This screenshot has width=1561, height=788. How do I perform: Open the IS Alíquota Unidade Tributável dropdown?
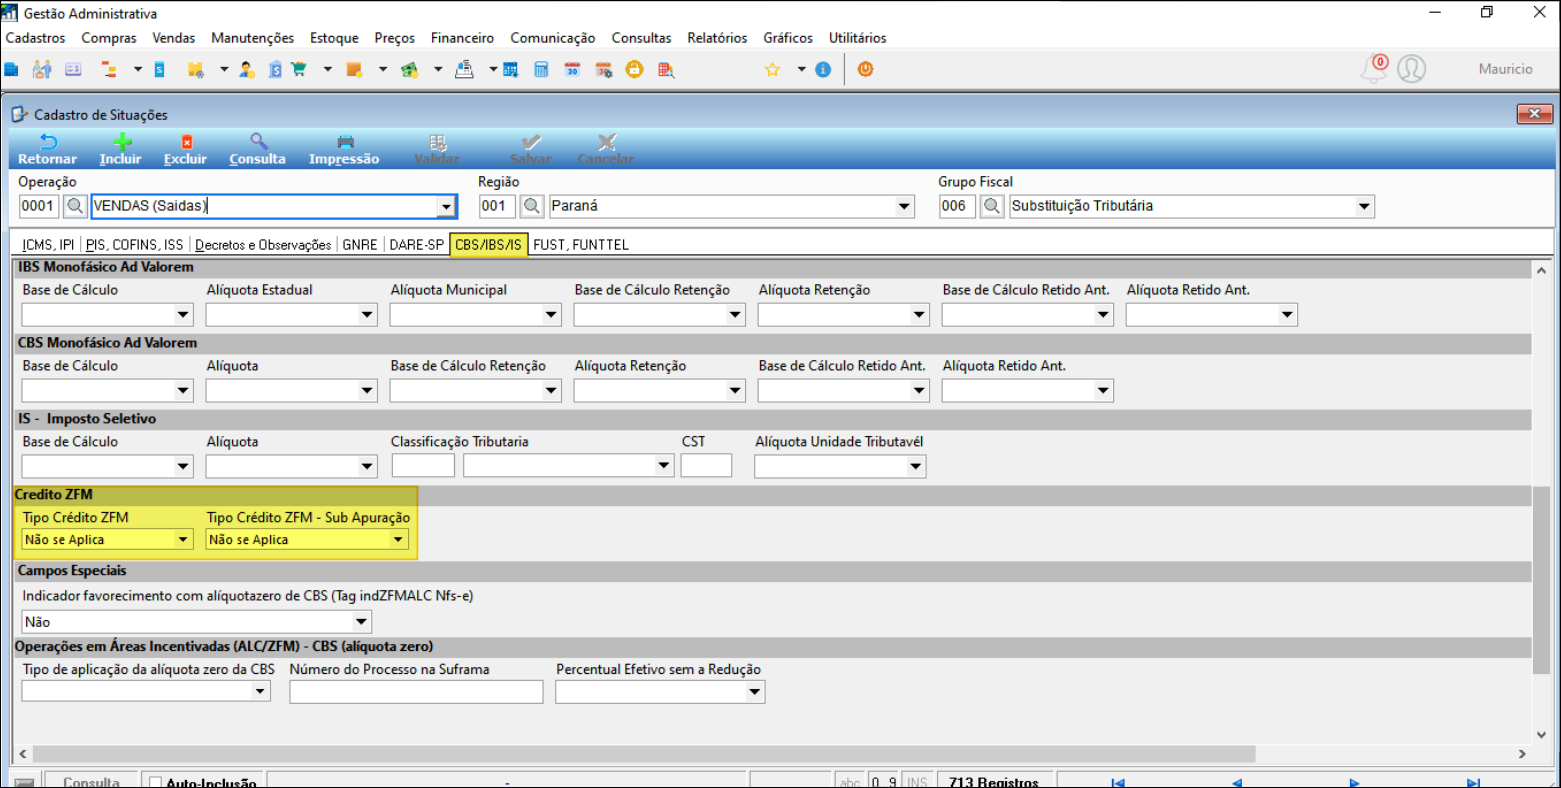(x=915, y=467)
